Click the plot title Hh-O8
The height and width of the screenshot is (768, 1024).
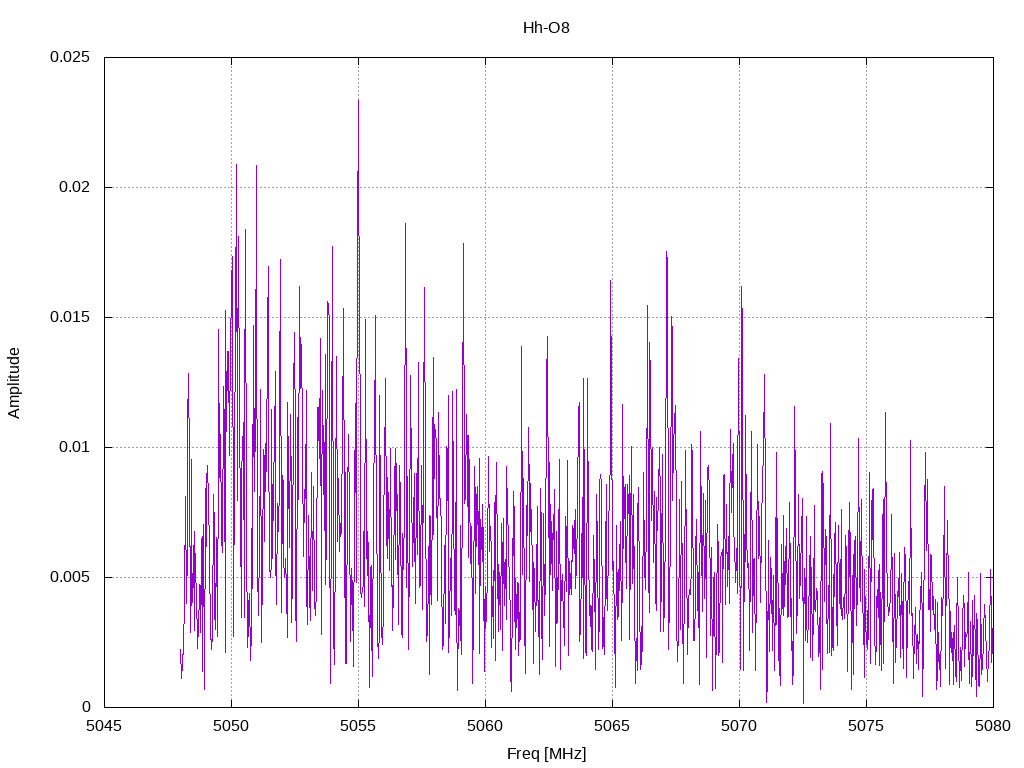coord(546,28)
